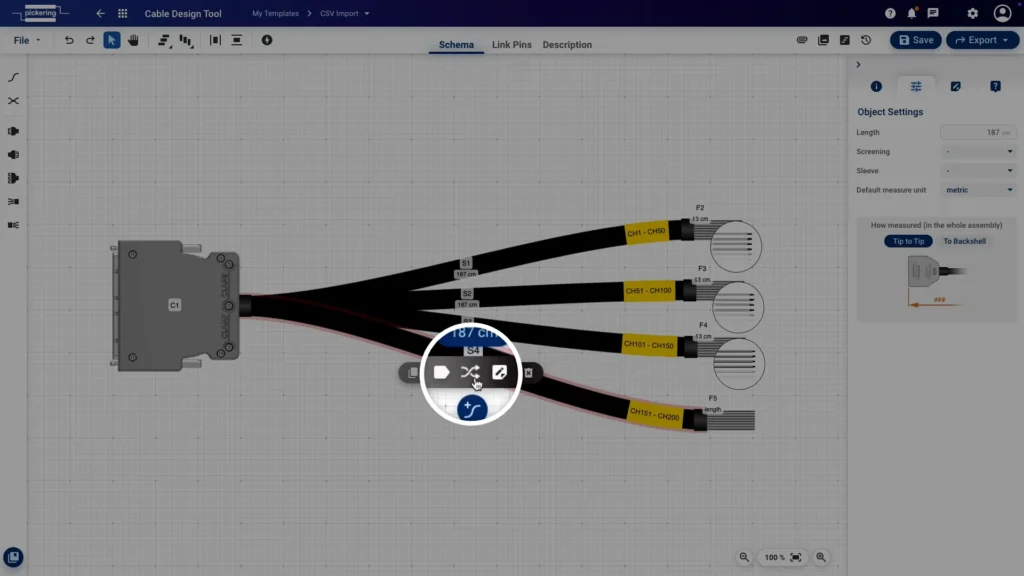Screen dimensions: 1024x576
Task: Open the user account avatar
Action: click(1002, 13)
